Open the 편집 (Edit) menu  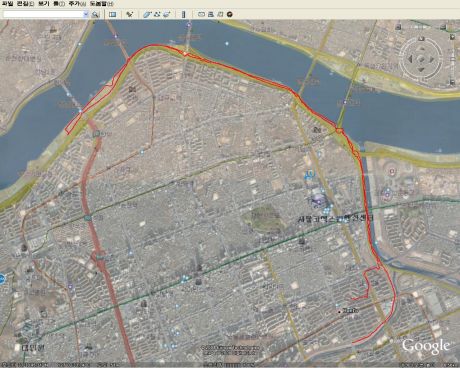click(x=26, y=4)
